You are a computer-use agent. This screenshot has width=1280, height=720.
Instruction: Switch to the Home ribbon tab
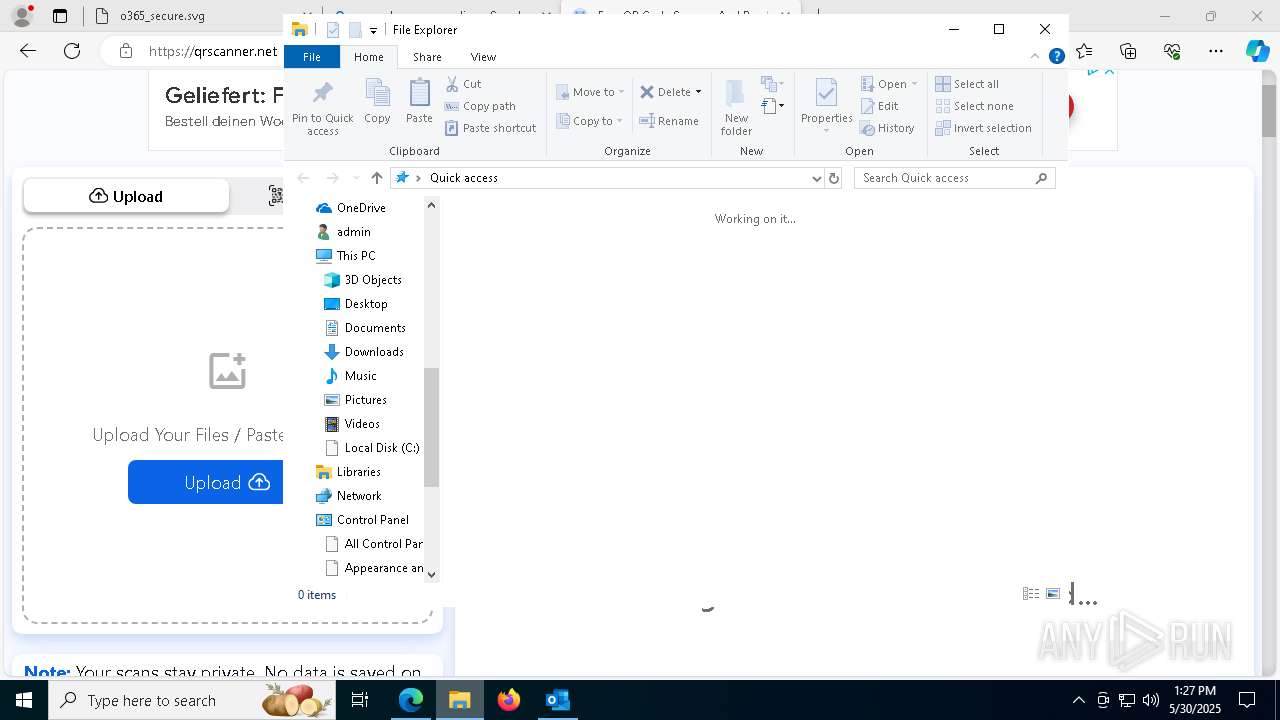click(x=368, y=57)
